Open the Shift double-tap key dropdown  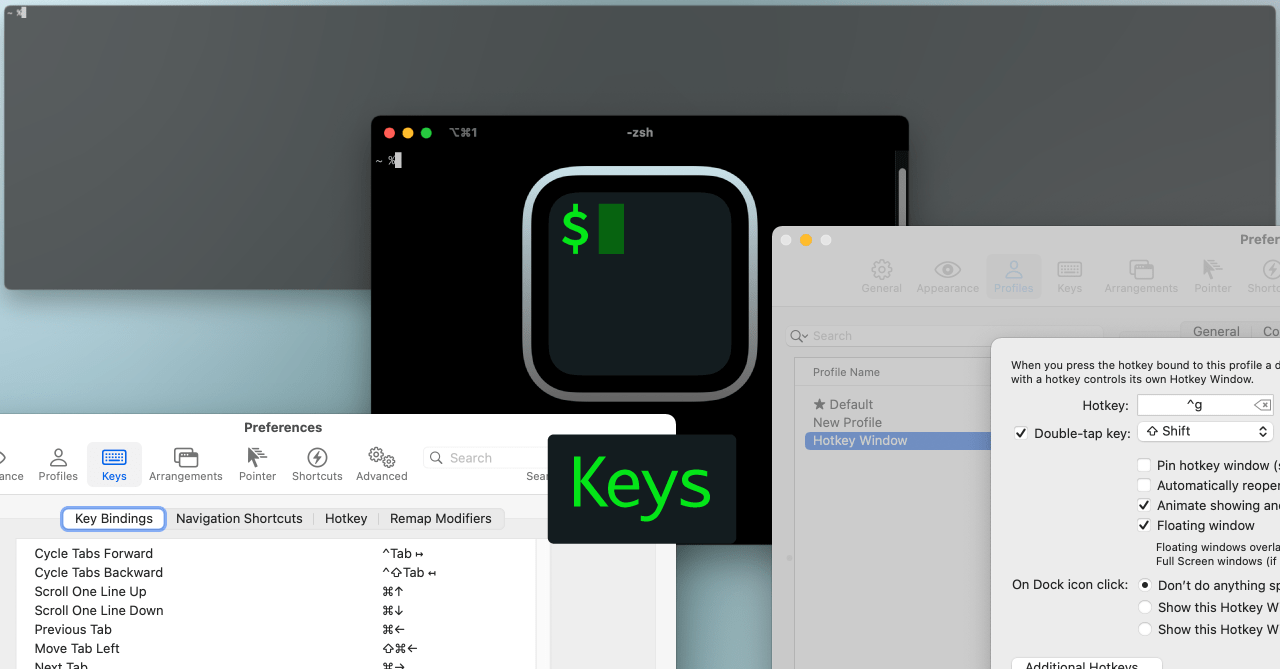point(1205,431)
